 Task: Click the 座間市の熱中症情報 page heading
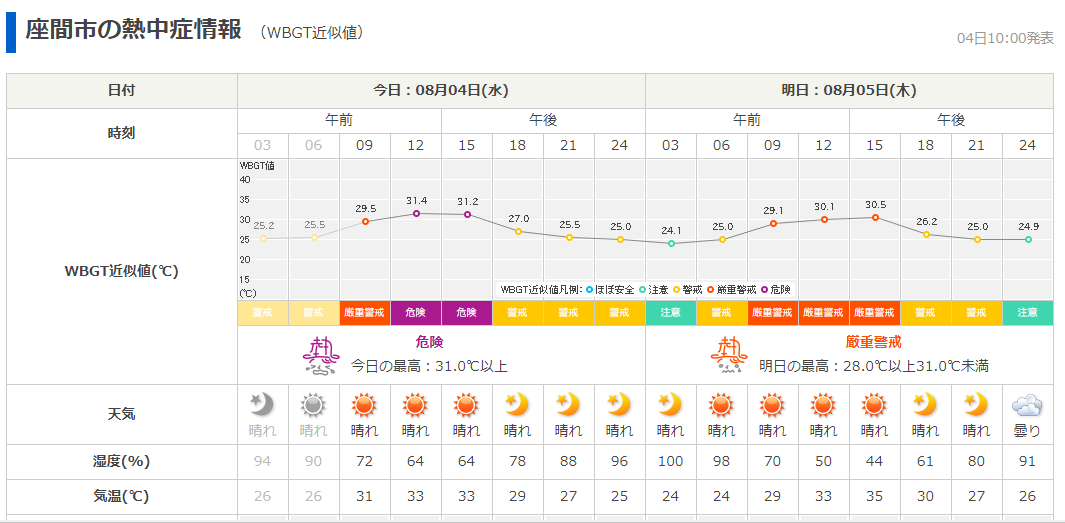tap(133, 30)
